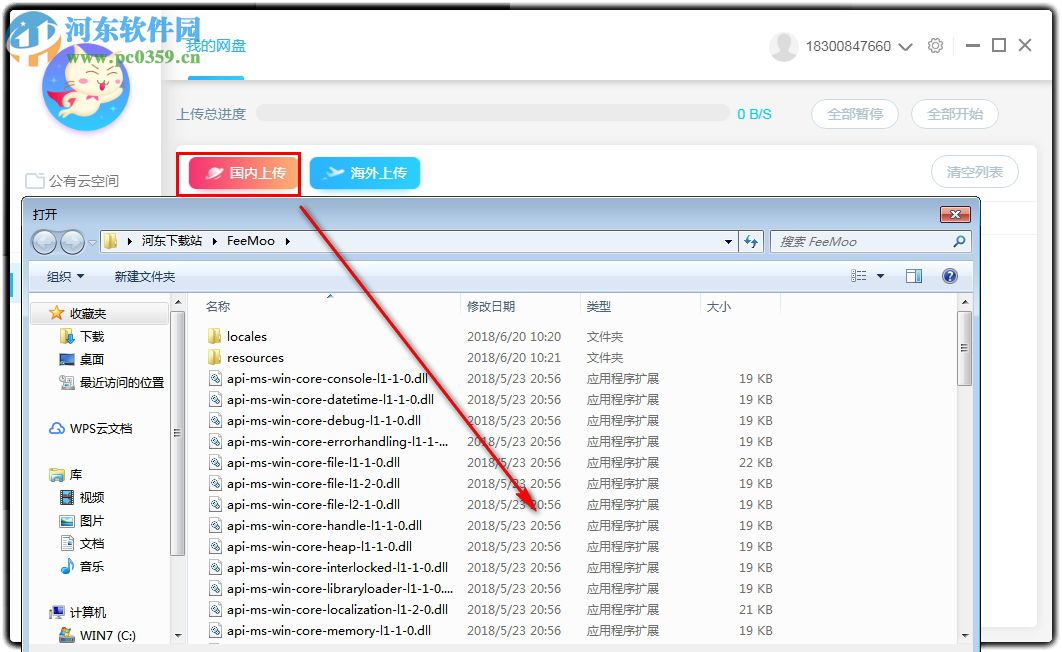Open the 组织 menu
The image size is (1062, 652).
coord(65,276)
